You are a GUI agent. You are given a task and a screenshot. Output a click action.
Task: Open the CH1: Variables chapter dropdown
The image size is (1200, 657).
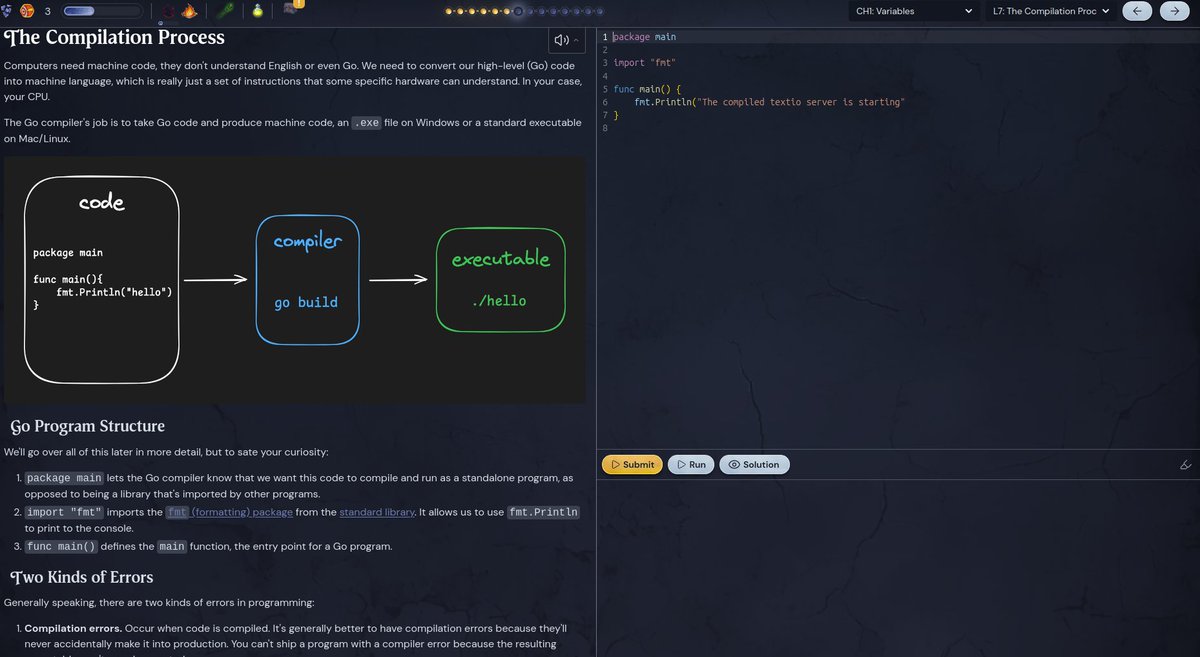tap(914, 11)
